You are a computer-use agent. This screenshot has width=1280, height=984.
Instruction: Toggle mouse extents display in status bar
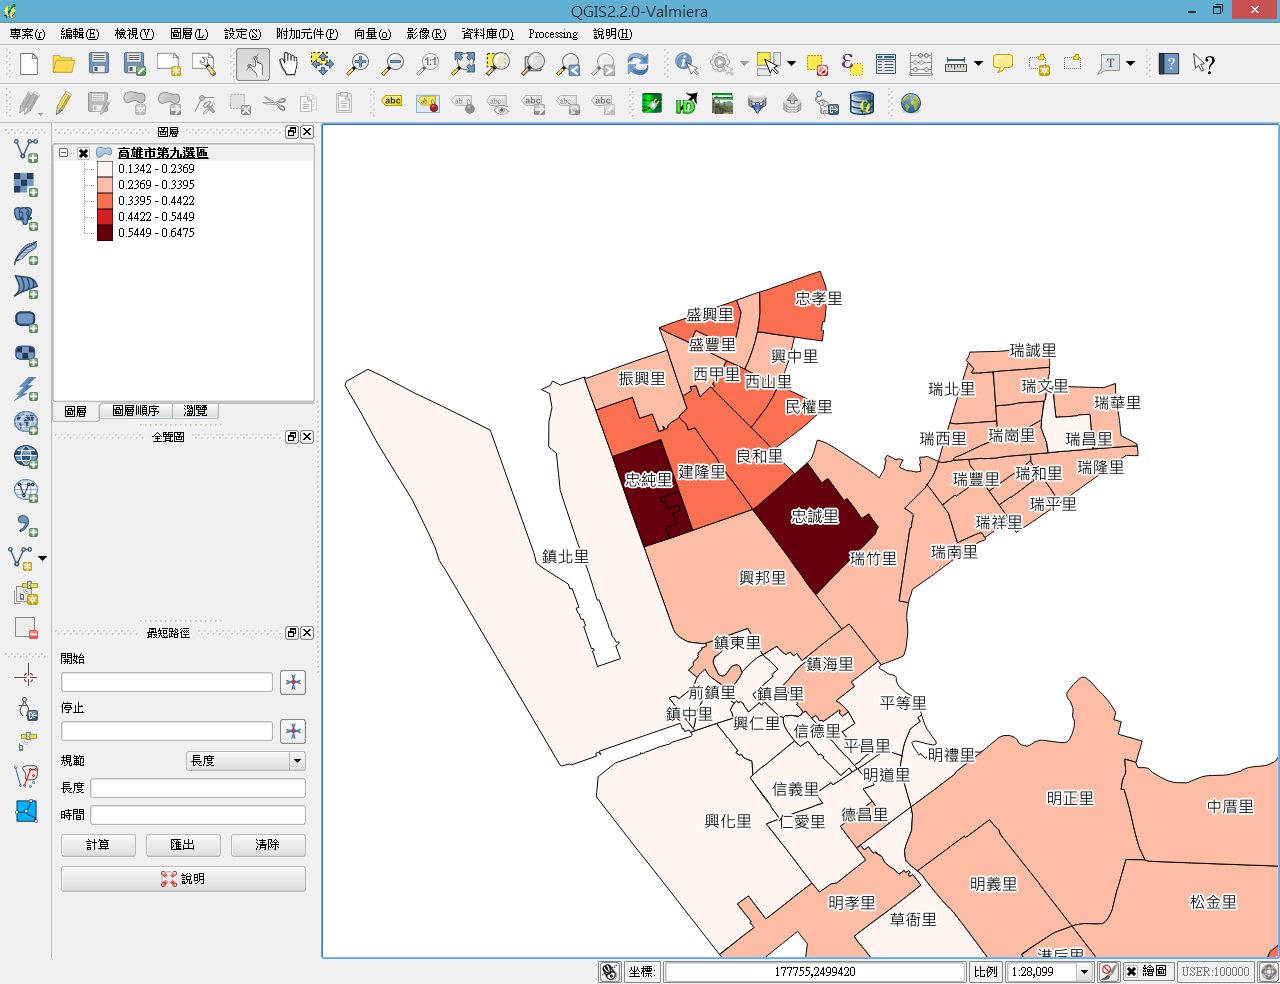click(609, 971)
